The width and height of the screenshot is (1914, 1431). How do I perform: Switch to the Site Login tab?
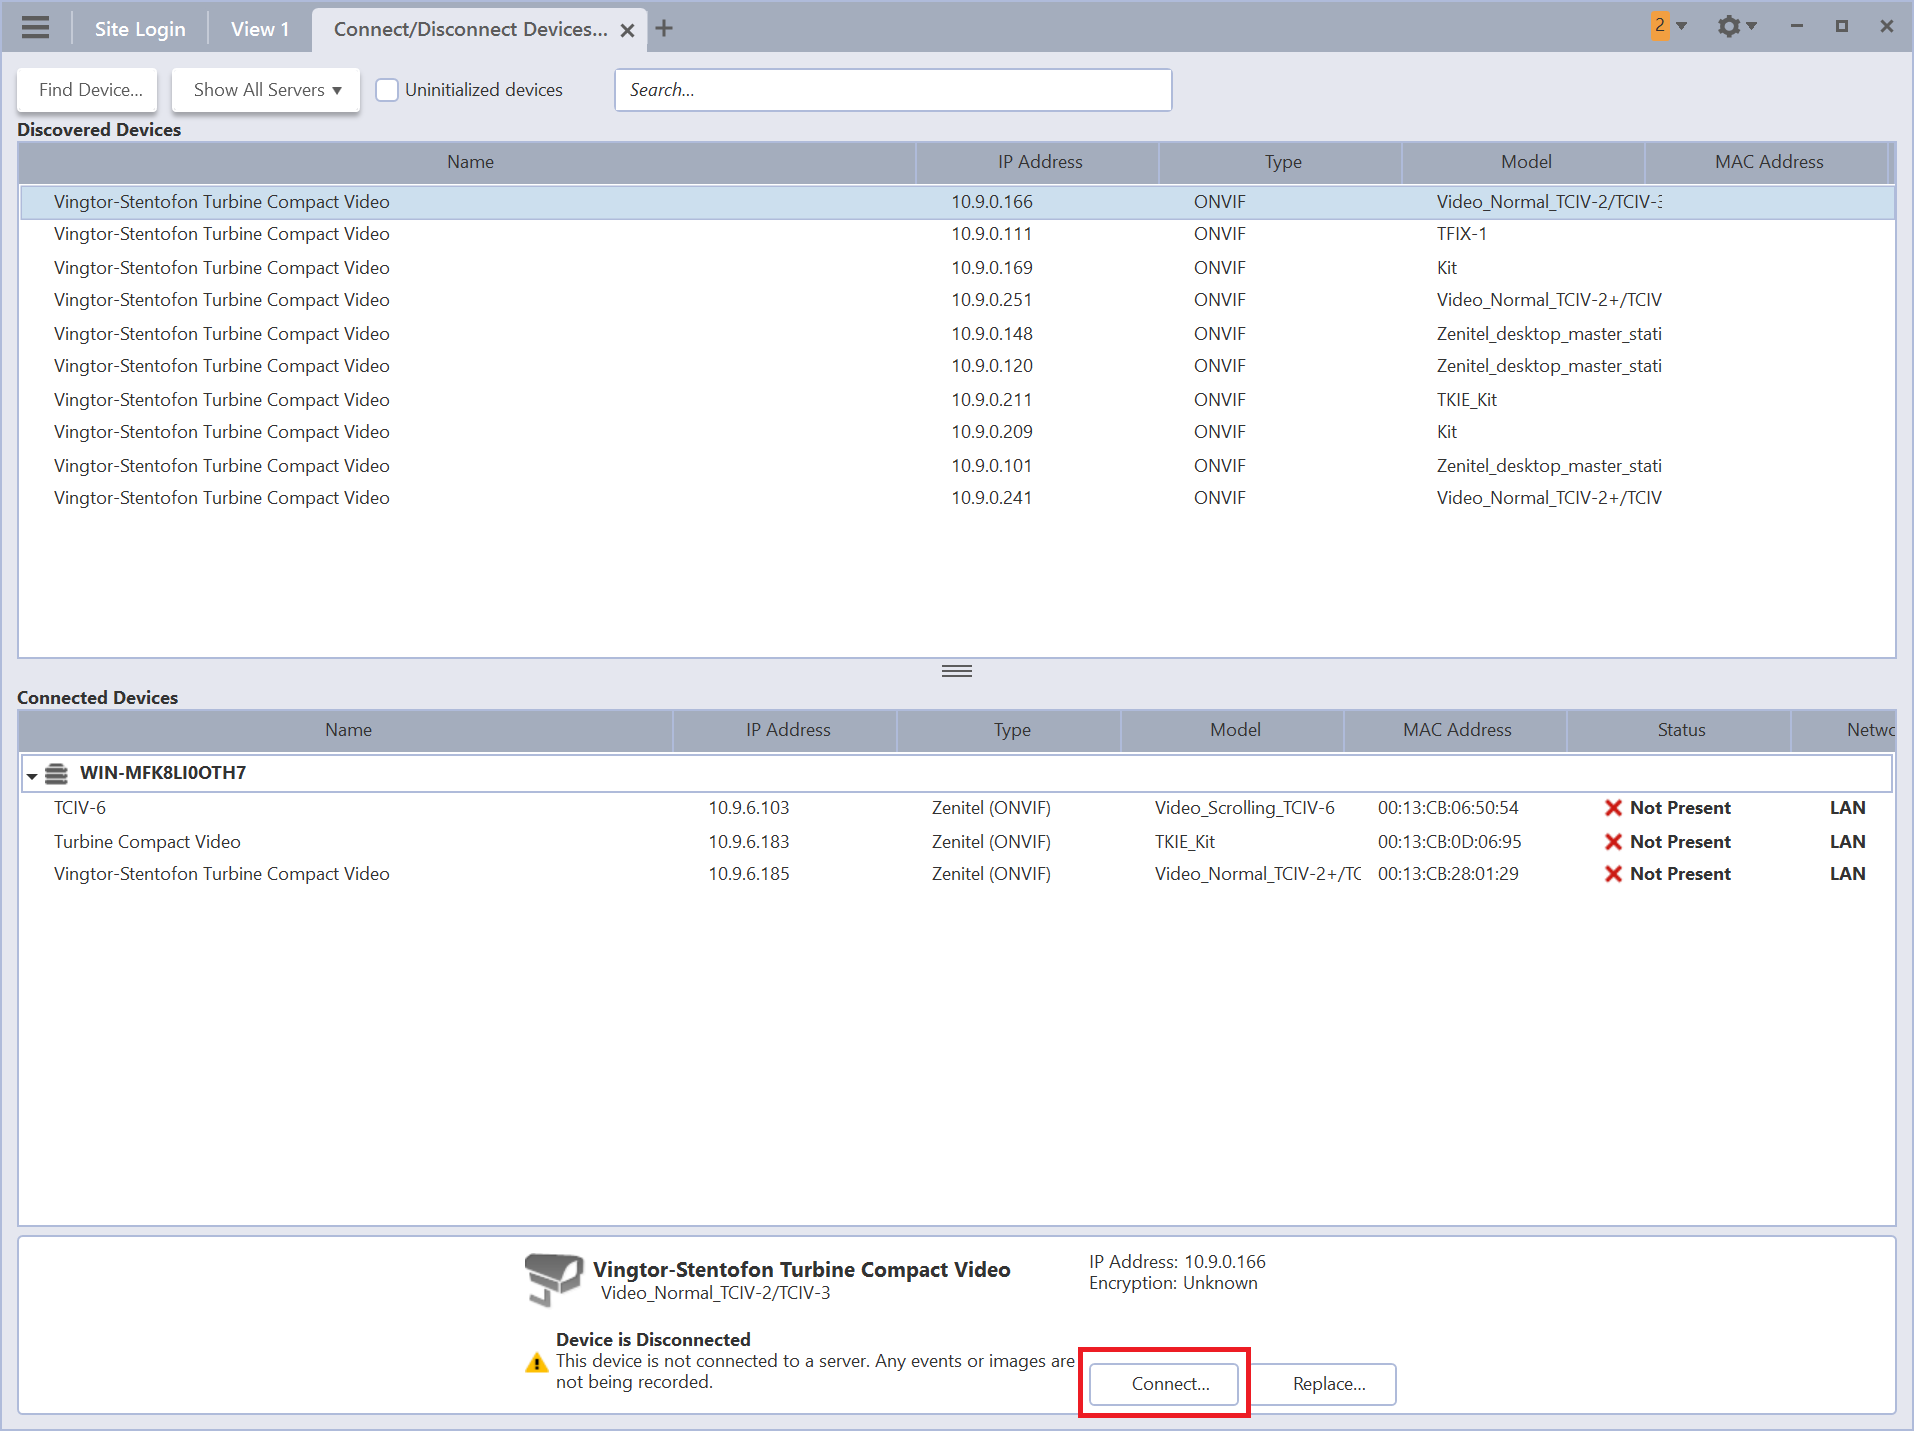[140, 29]
